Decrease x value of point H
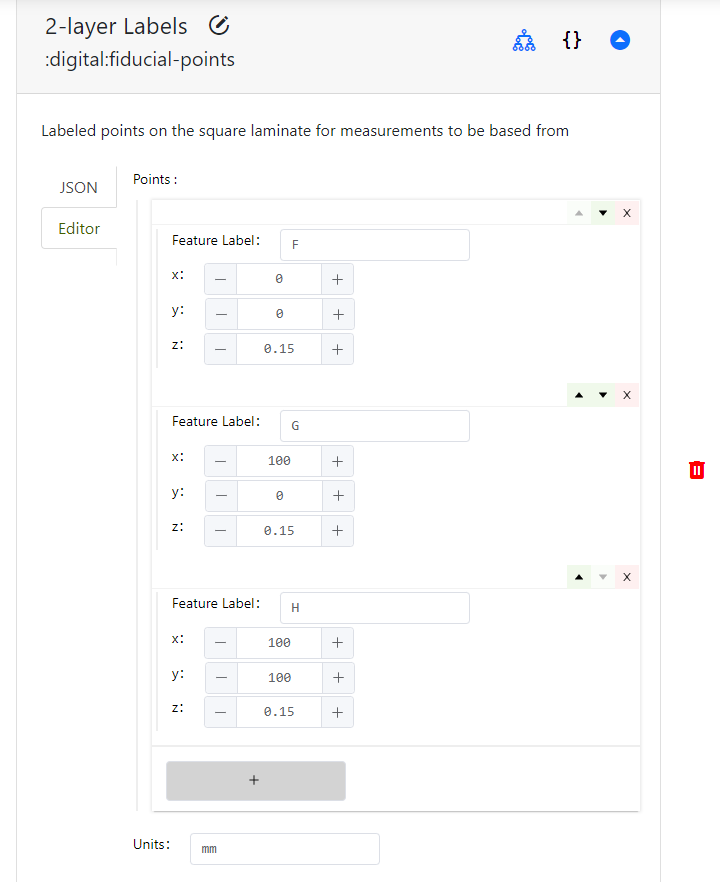Screen dimensions: 720x882 click(x=220, y=643)
